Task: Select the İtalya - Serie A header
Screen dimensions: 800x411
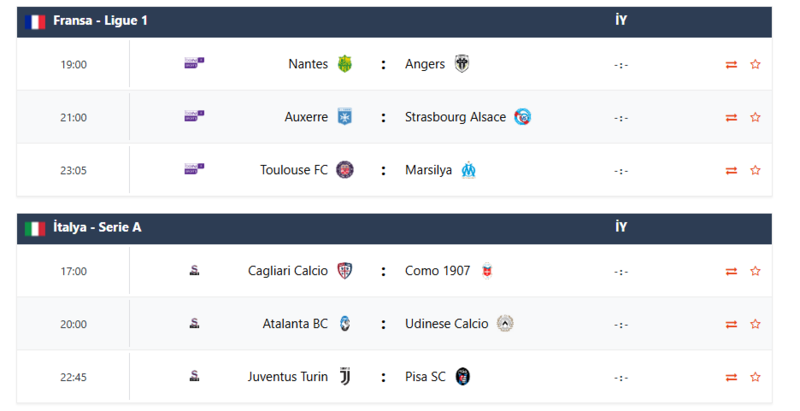Action: [x=97, y=228]
